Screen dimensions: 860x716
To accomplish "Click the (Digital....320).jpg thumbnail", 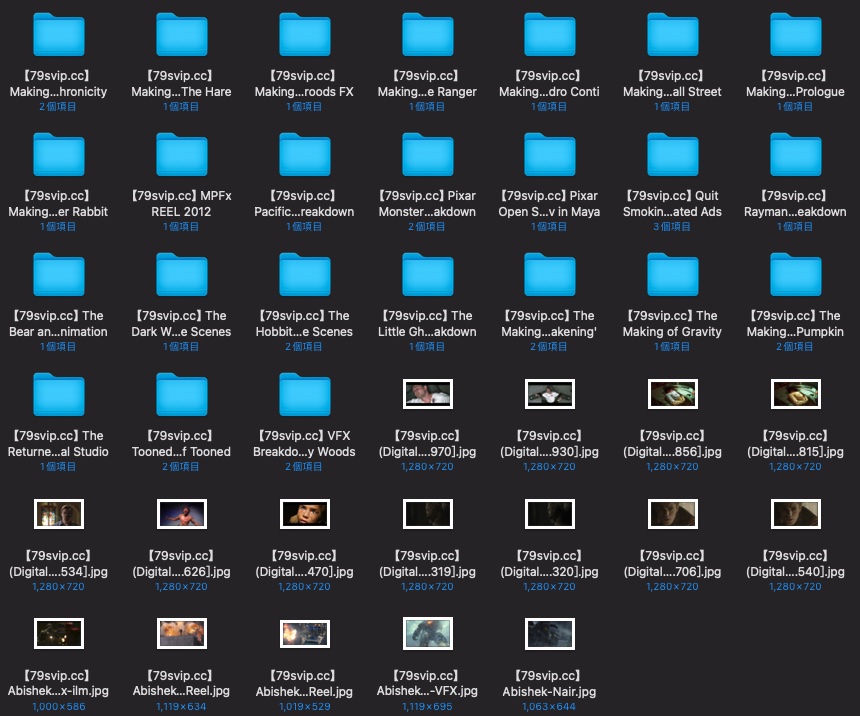I will pos(550,514).
